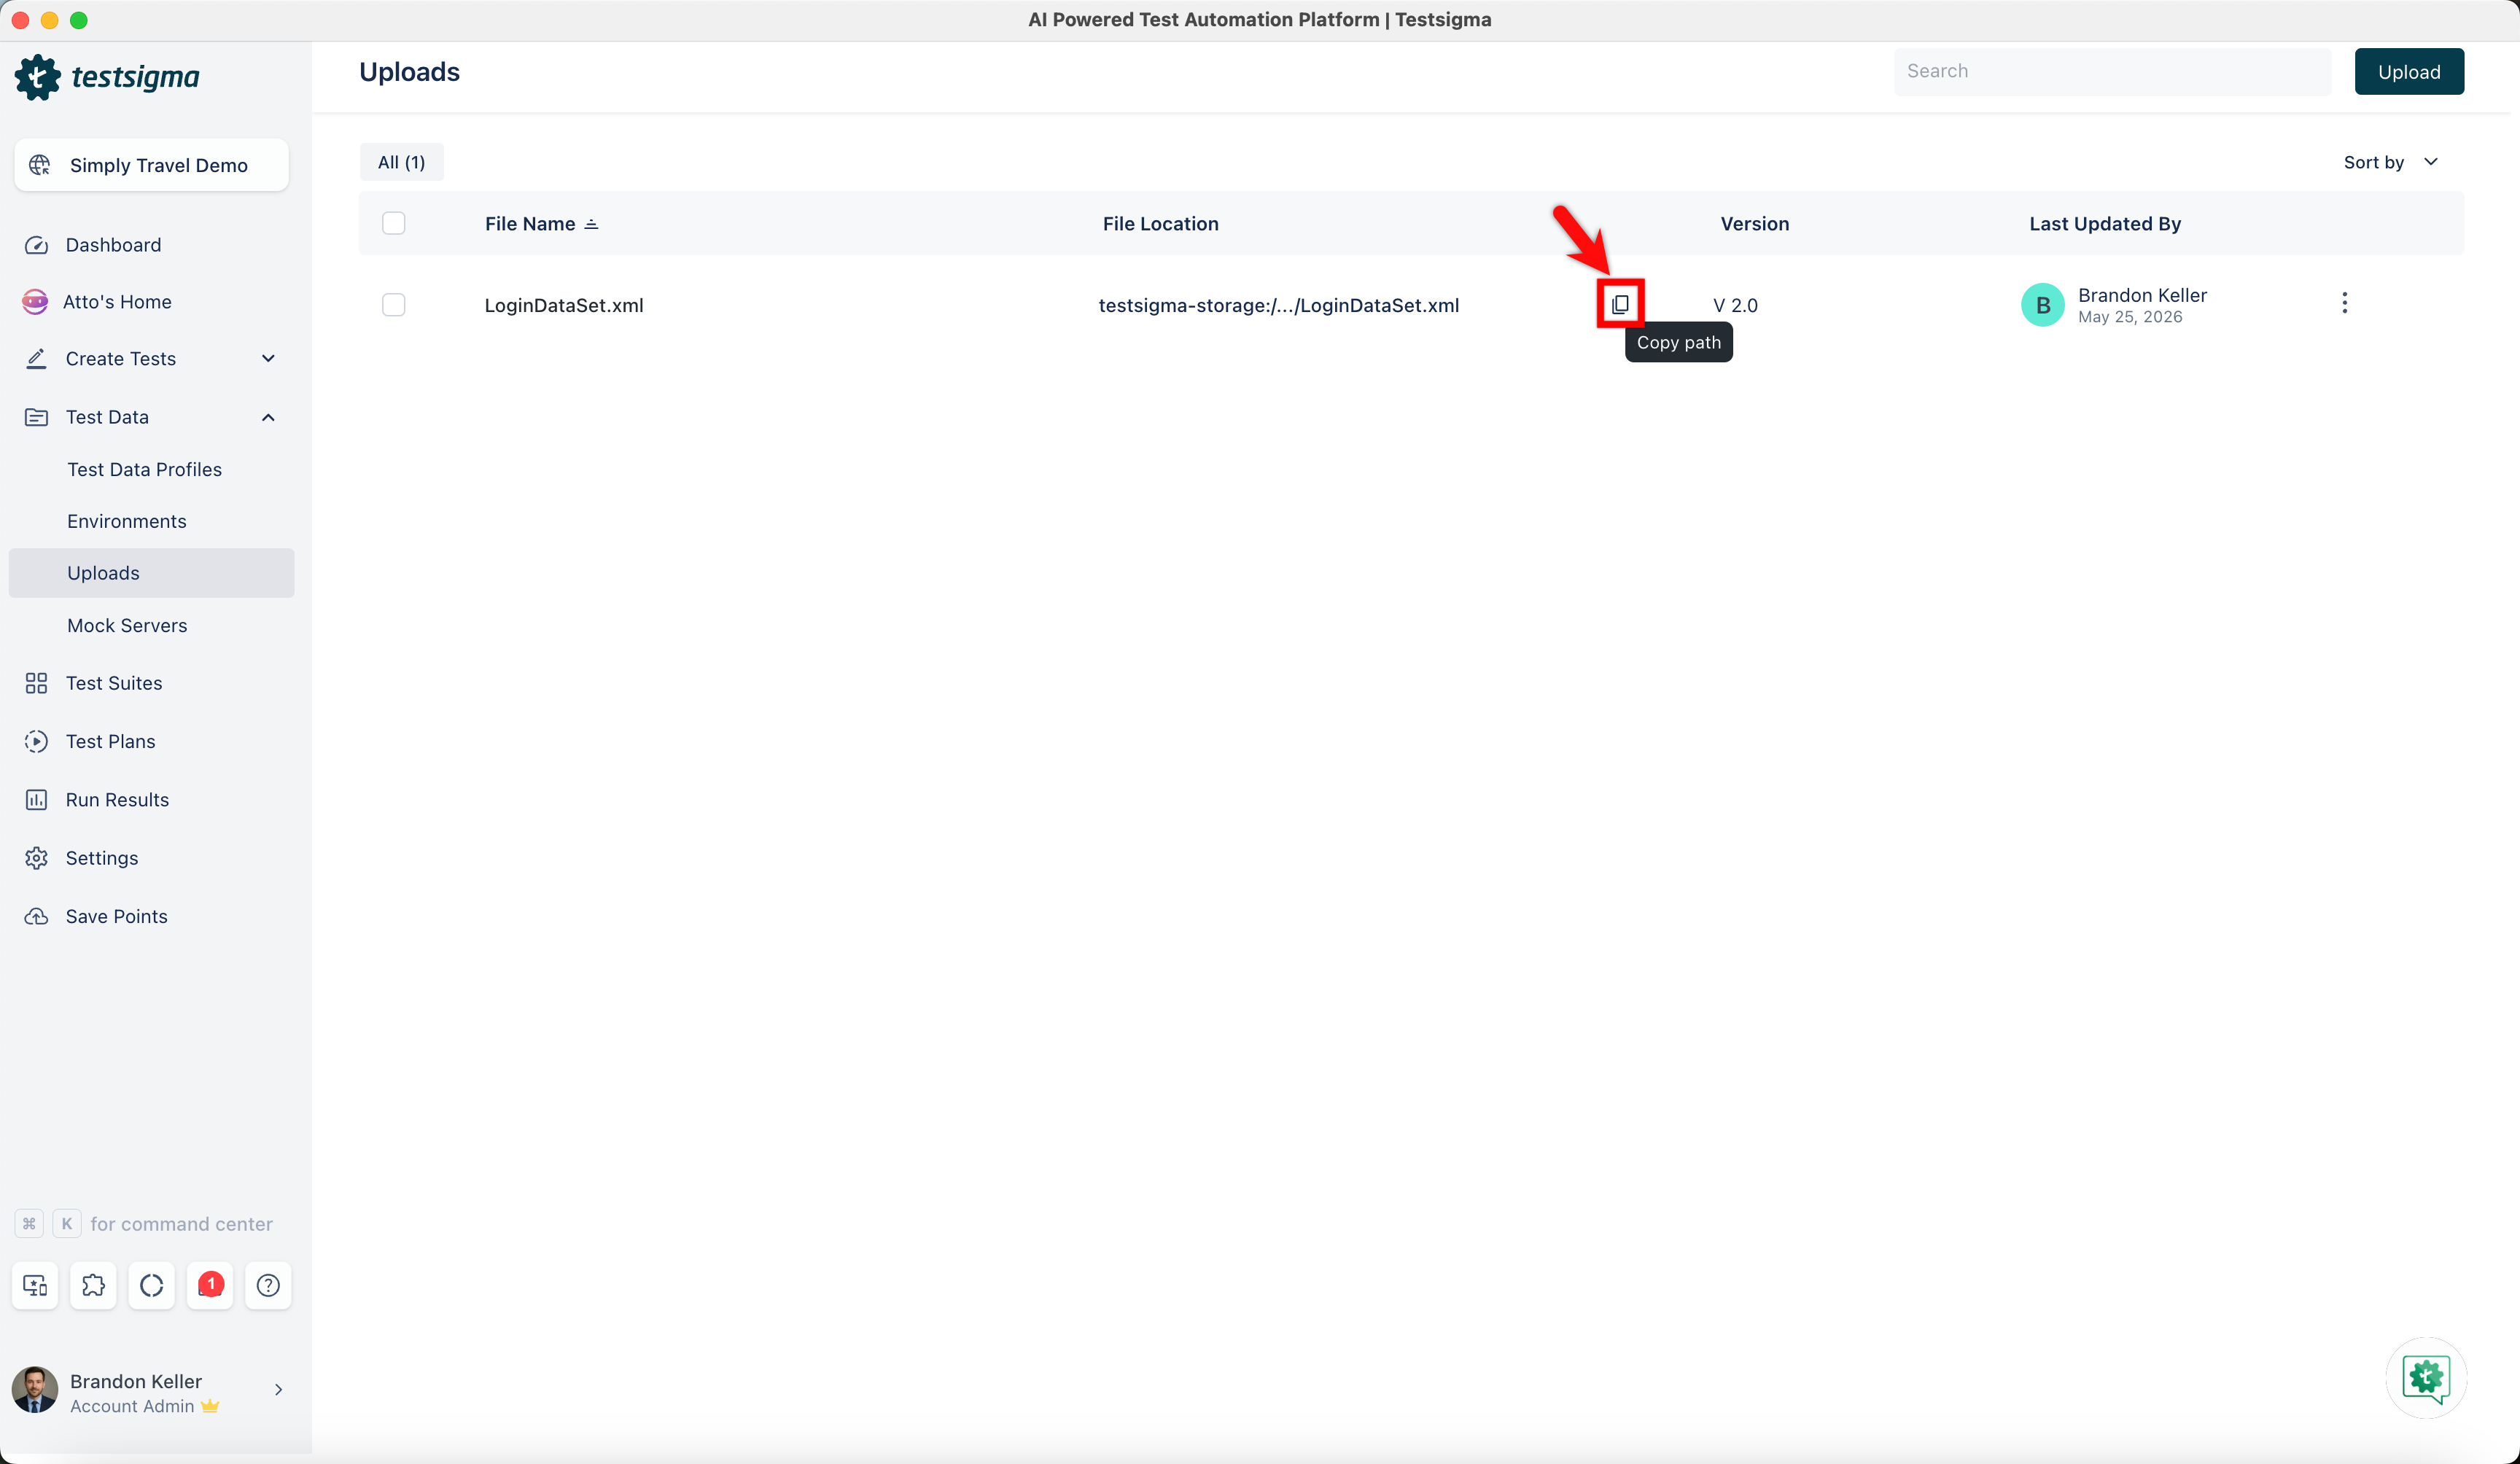Tick the select-all checkbox in table header
Screen dimensions: 2520x1464
[394, 223]
